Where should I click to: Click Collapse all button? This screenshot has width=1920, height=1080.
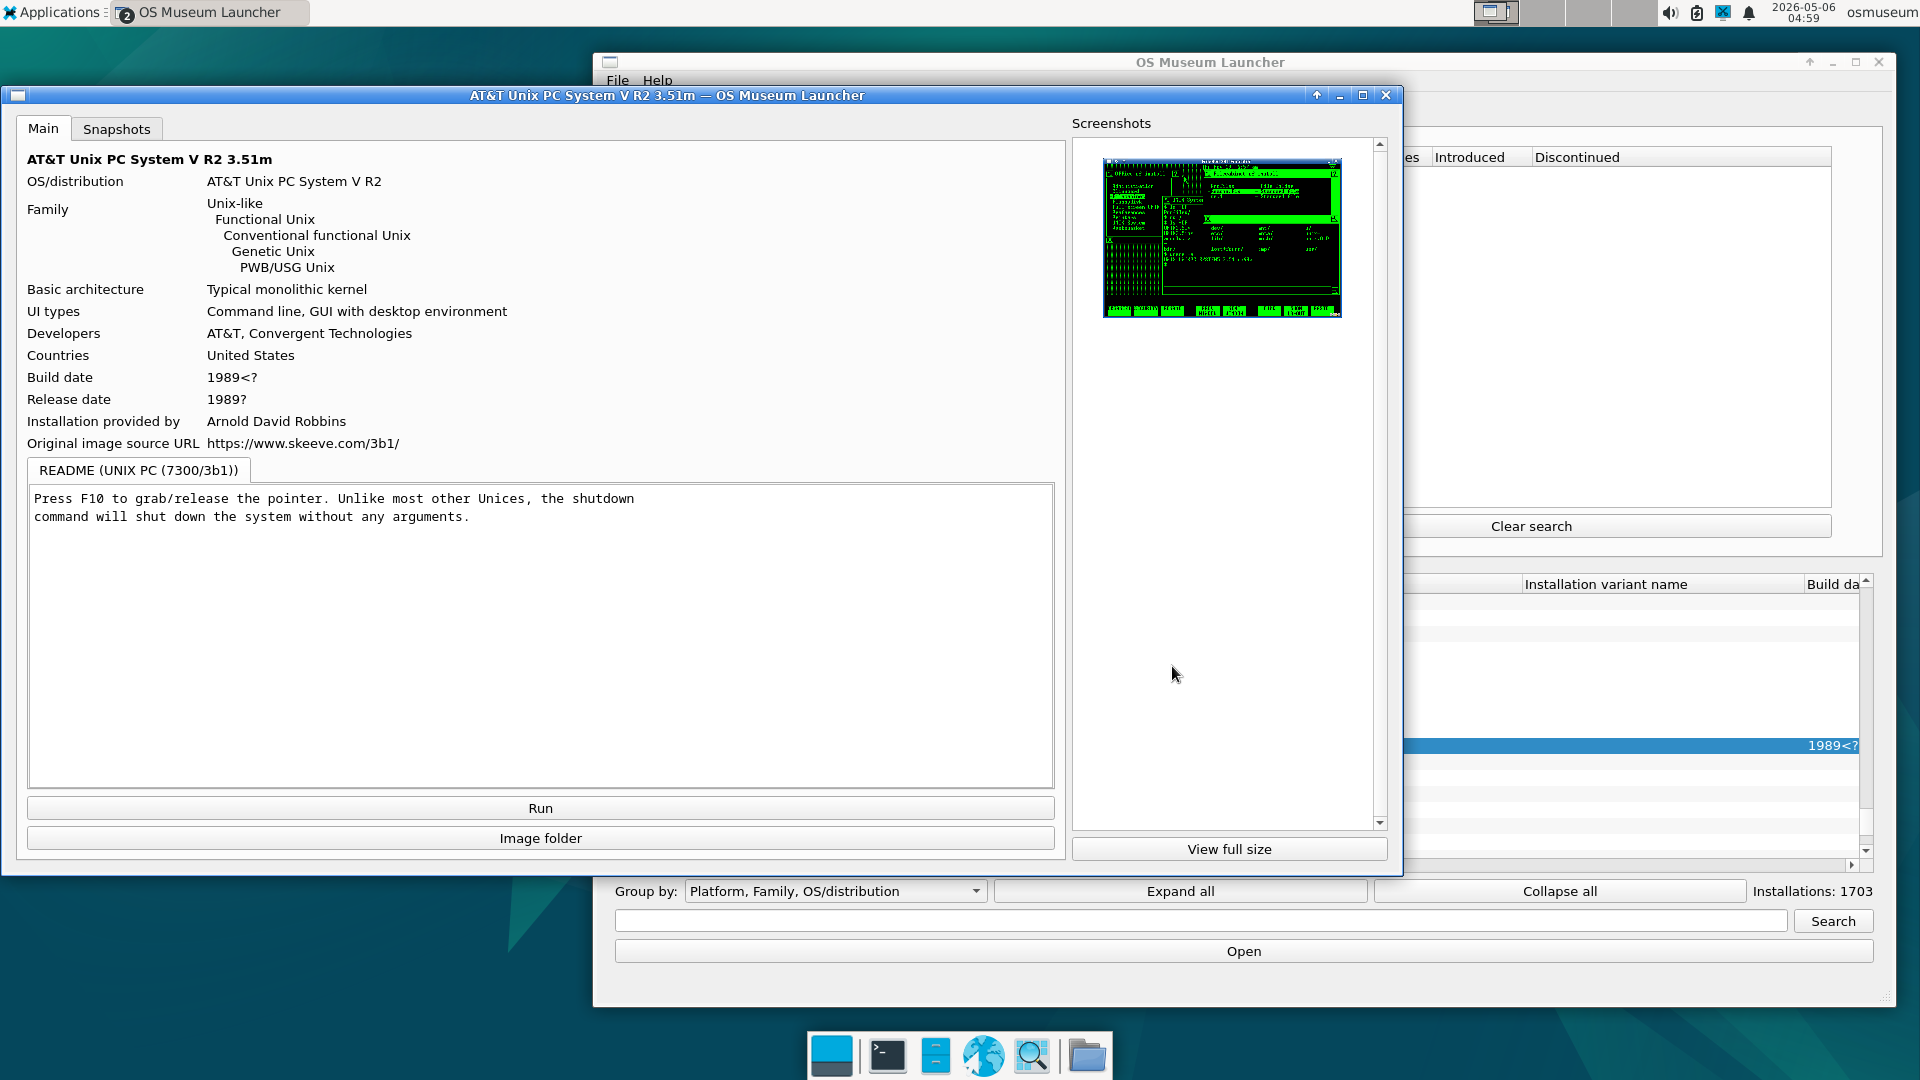(x=1560, y=891)
